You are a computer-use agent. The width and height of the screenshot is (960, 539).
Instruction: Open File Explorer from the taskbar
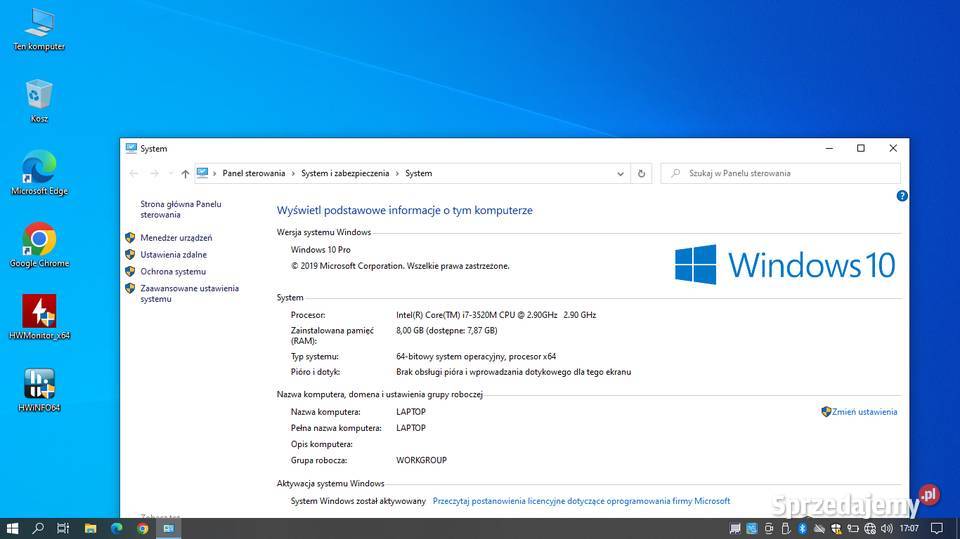91,528
